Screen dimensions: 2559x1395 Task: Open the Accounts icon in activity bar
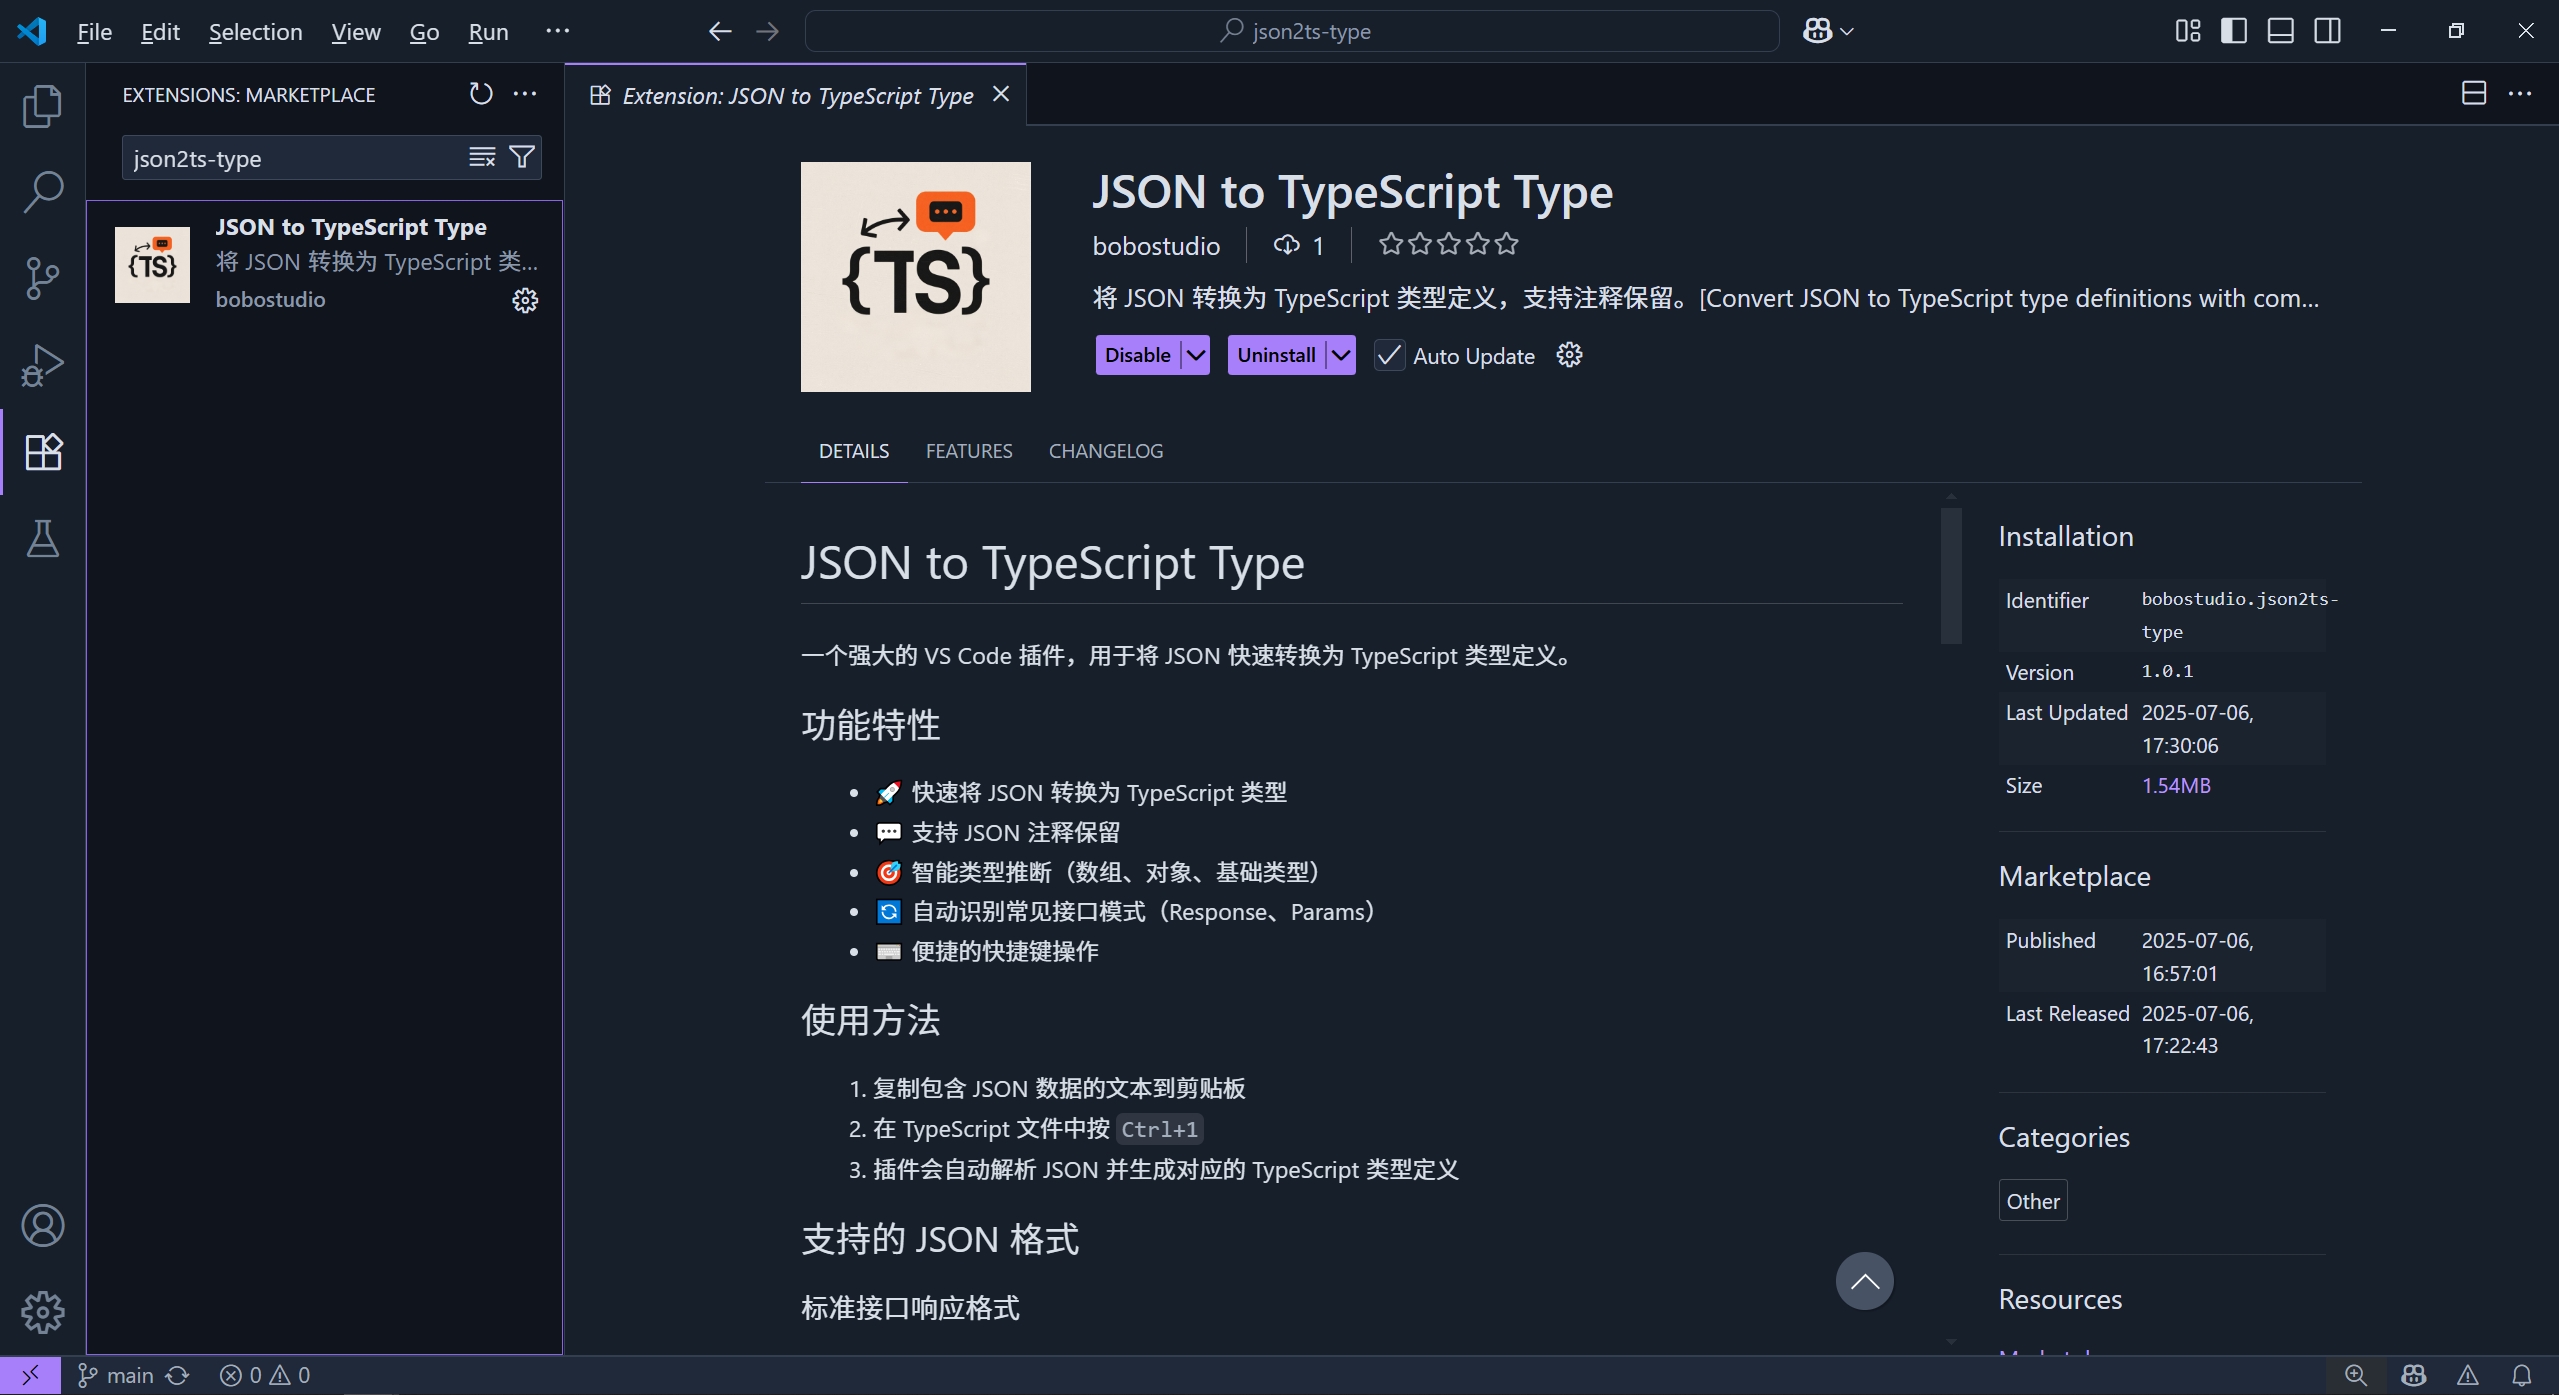[x=42, y=1226]
